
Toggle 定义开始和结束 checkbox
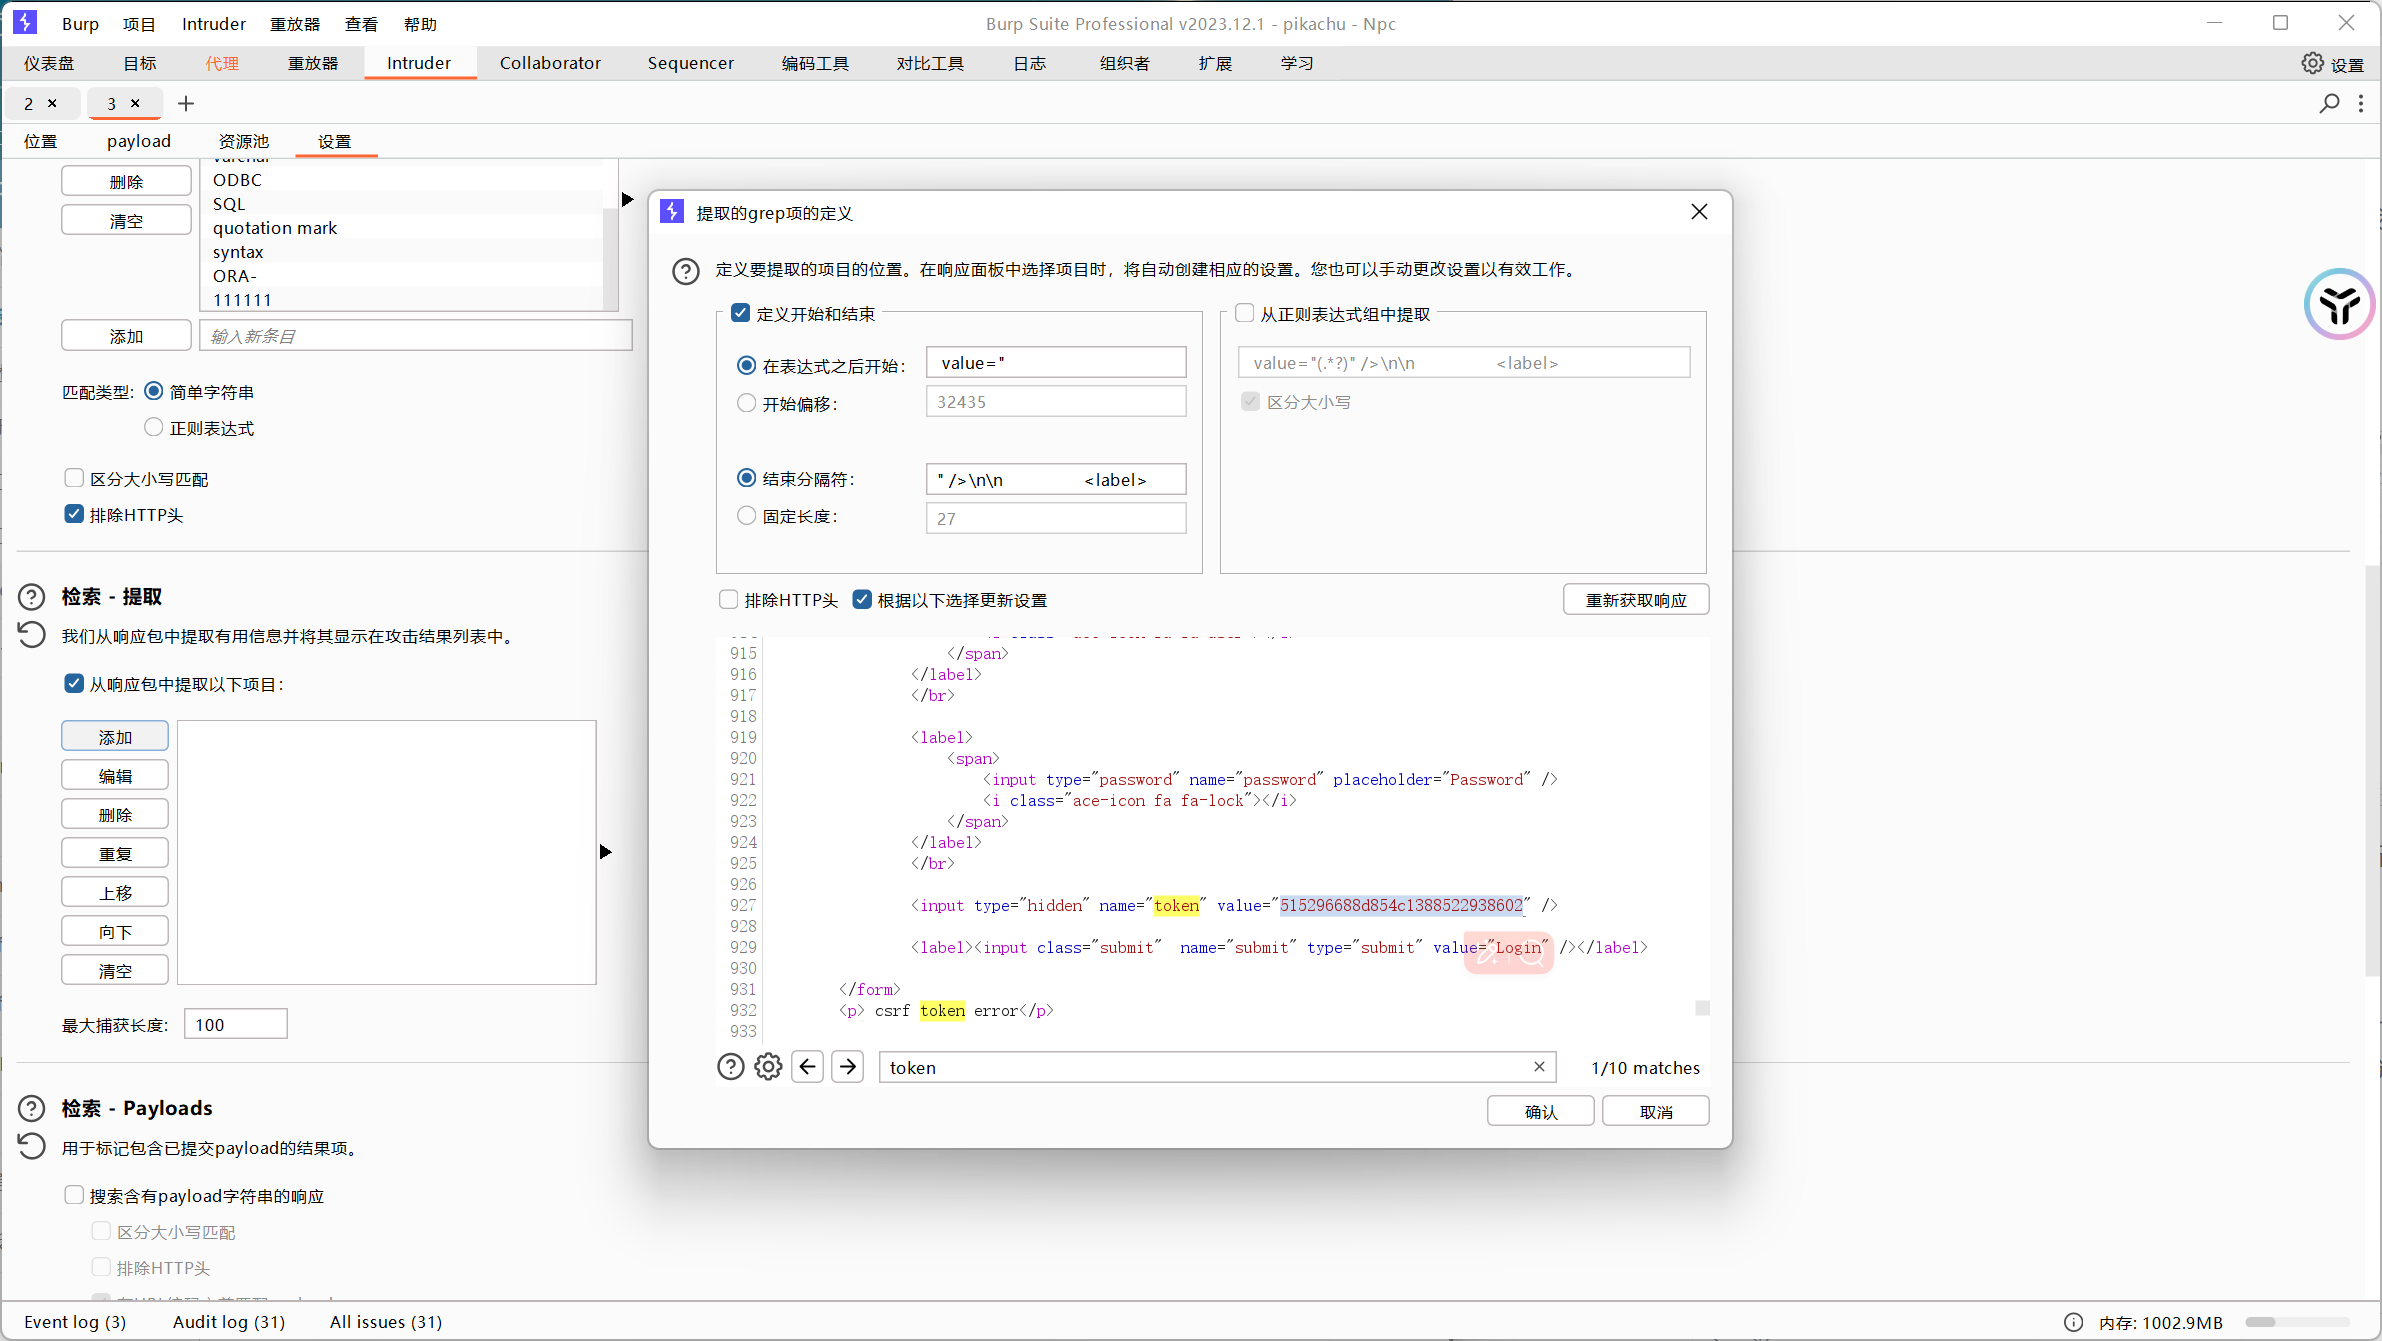pos(741,314)
